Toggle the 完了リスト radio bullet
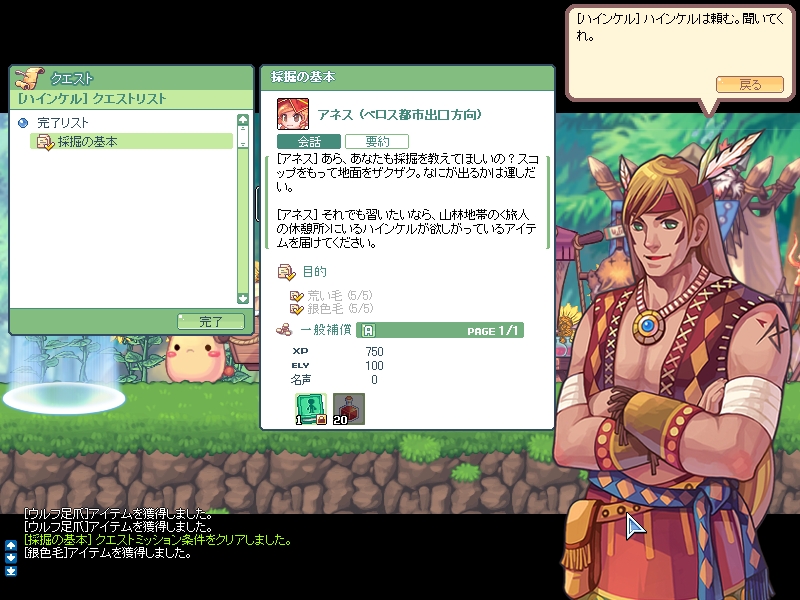Viewport: 800px width, 600px height. (x=22, y=123)
